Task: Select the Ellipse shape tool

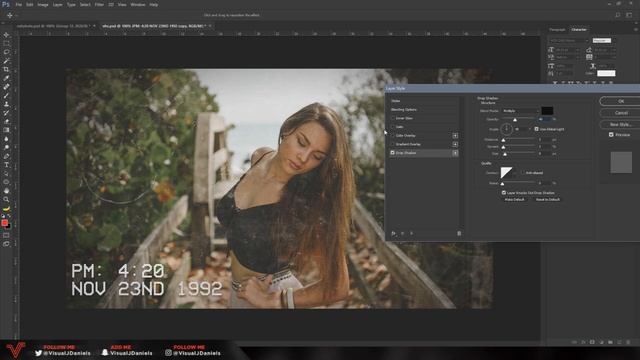Action: pos(6,182)
